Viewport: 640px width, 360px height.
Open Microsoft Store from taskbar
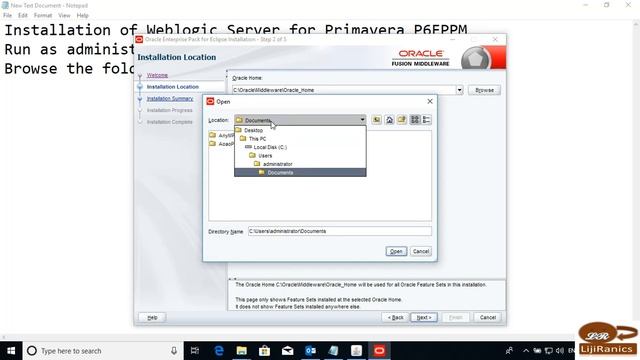coord(264,351)
